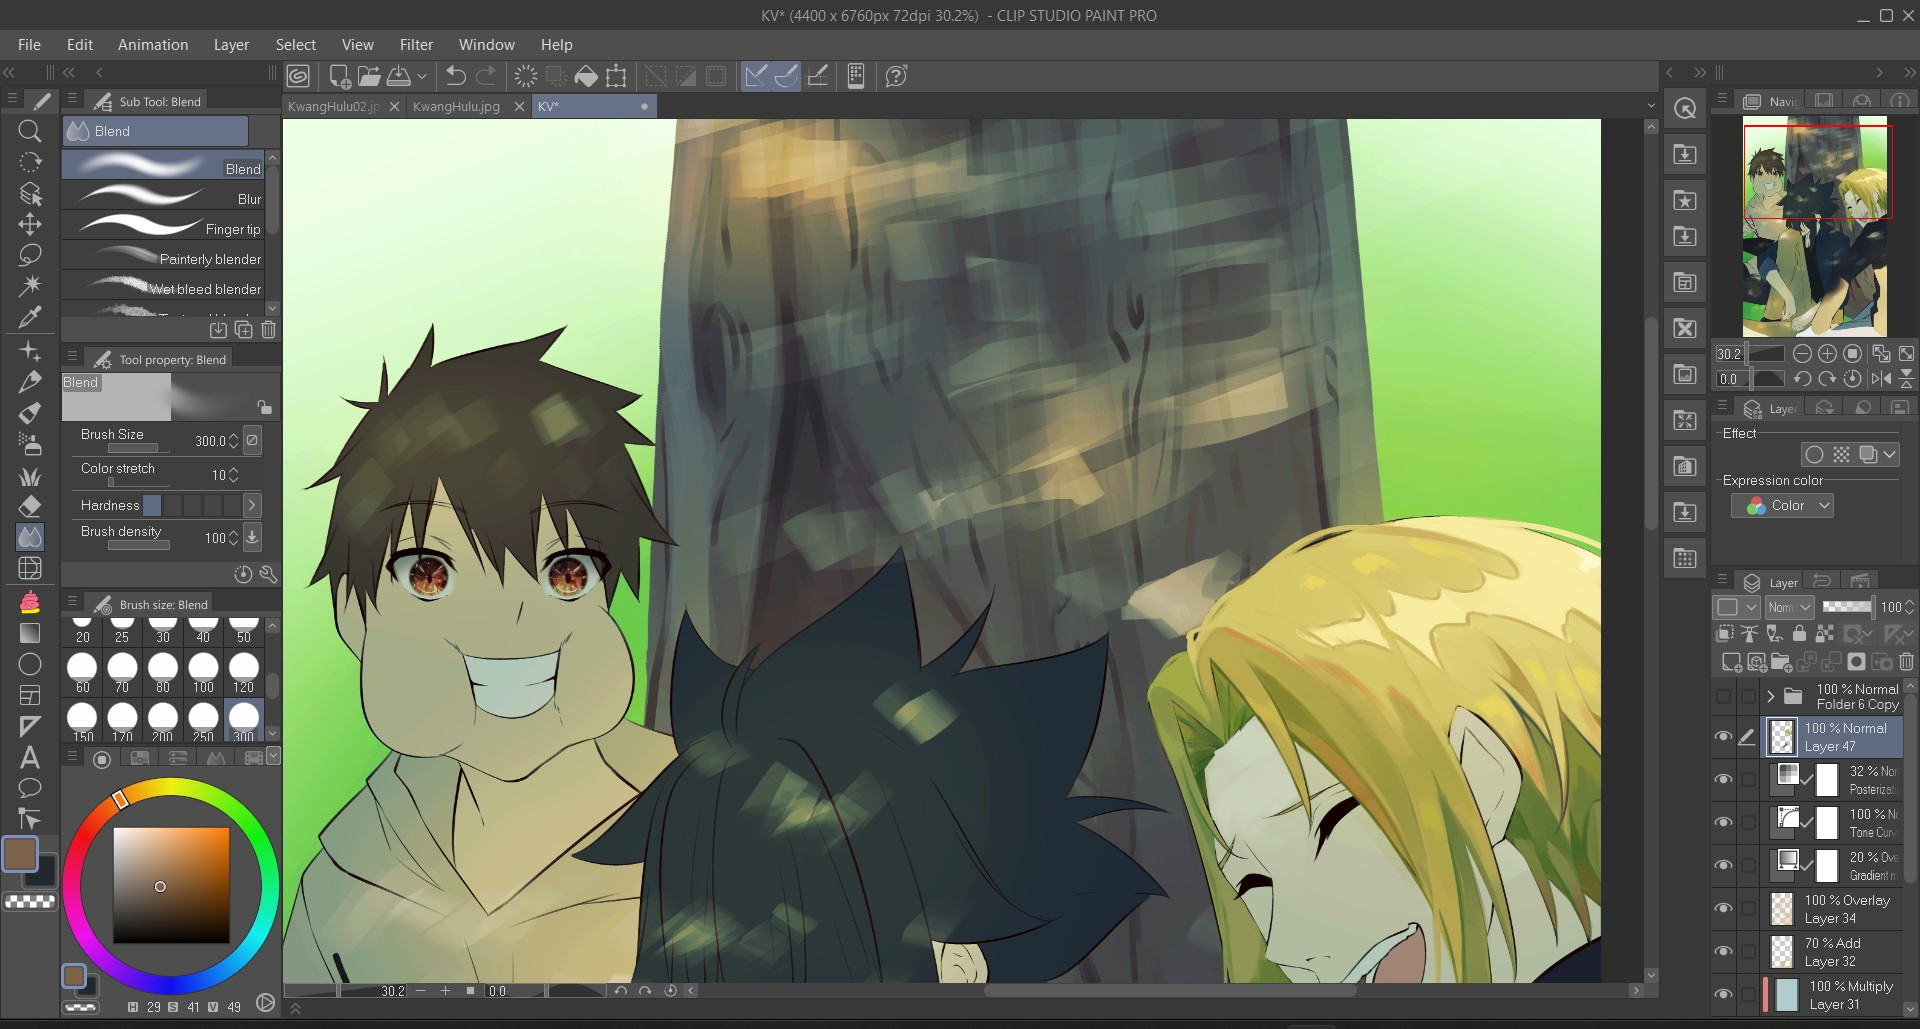Image resolution: width=1920 pixels, height=1029 pixels.
Task: Toggle visibility of Gradient map layer
Action: click(1723, 865)
